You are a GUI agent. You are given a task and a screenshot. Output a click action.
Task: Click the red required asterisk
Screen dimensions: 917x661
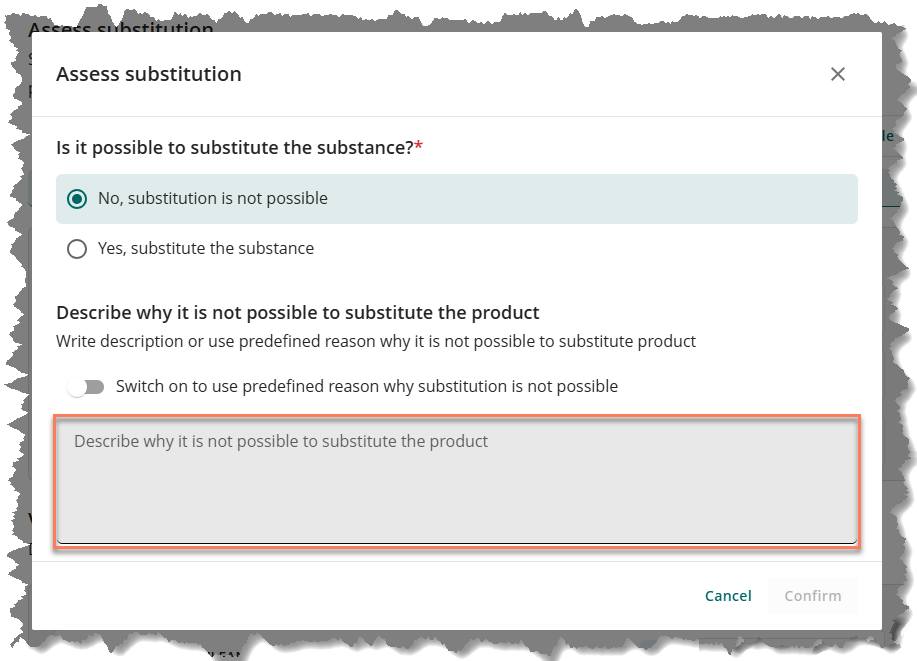click(419, 147)
